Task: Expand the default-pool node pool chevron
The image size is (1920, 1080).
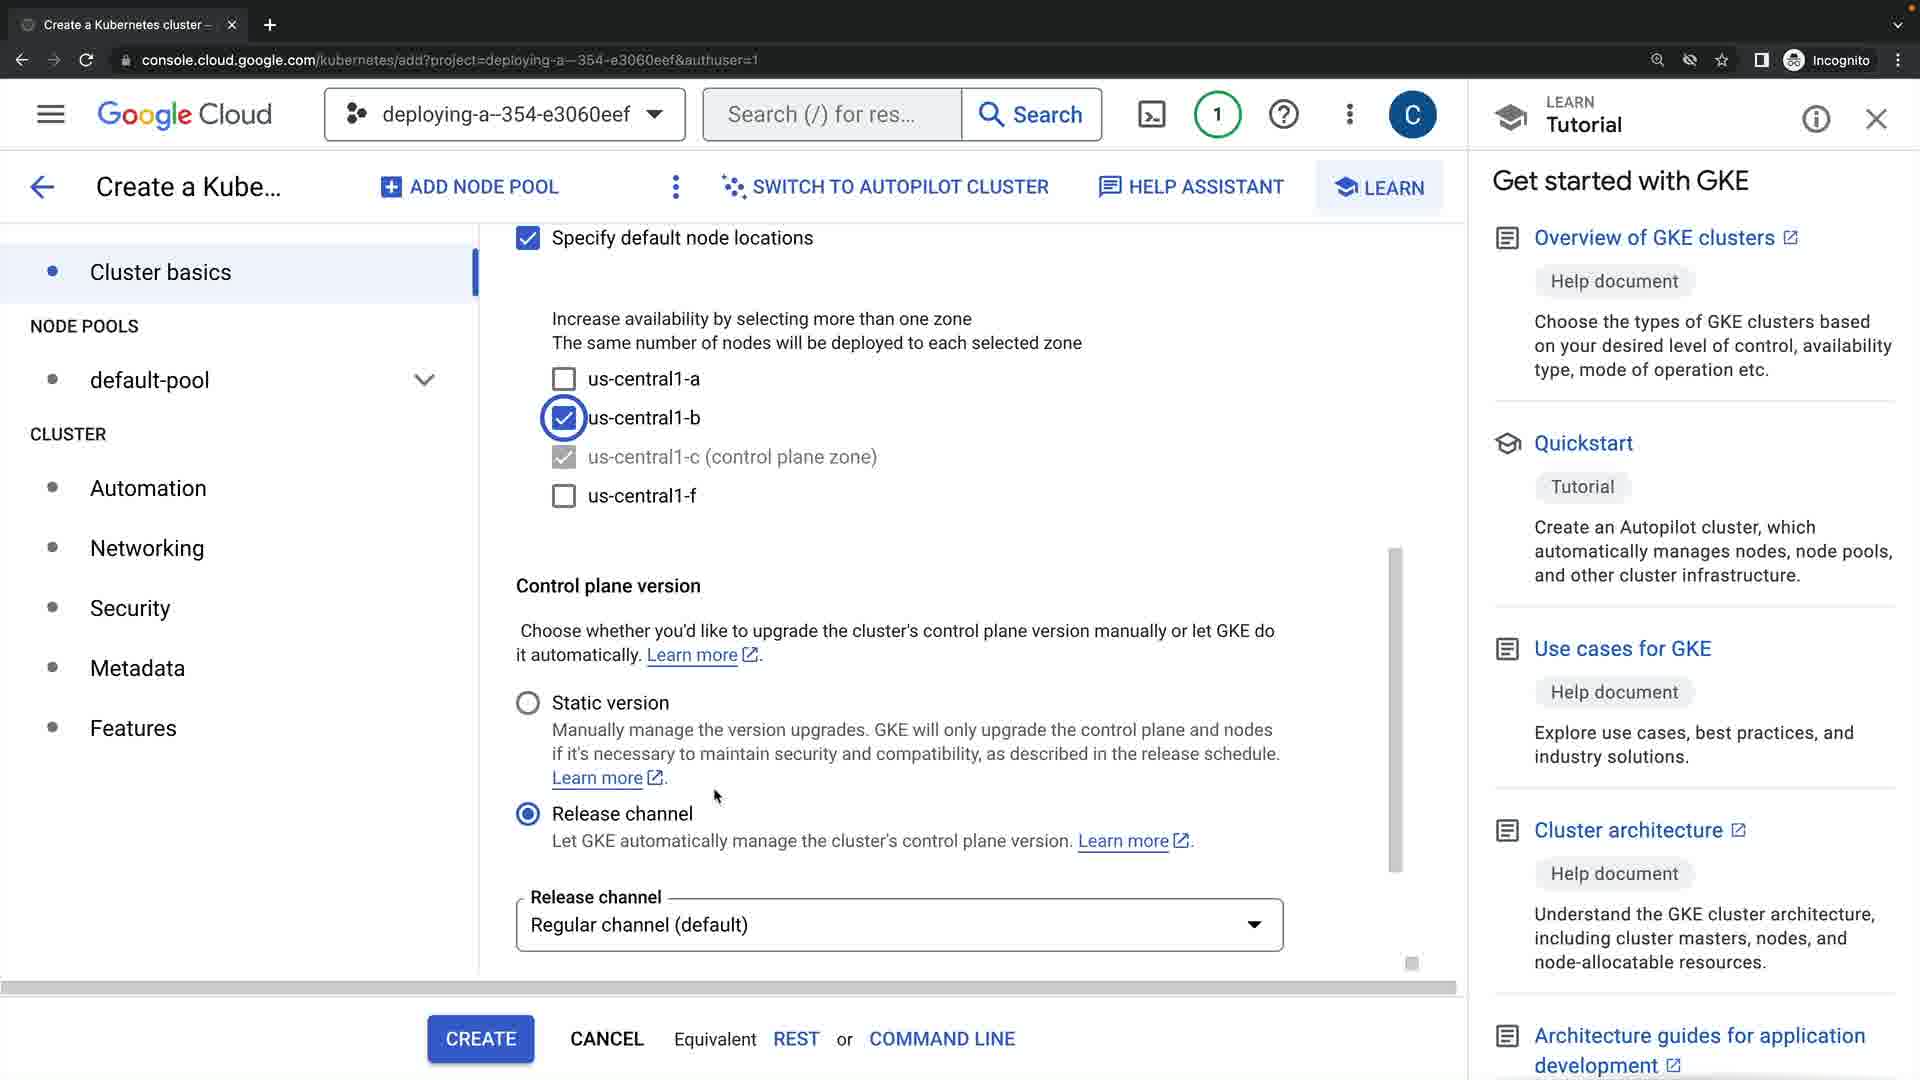Action: tap(424, 380)
